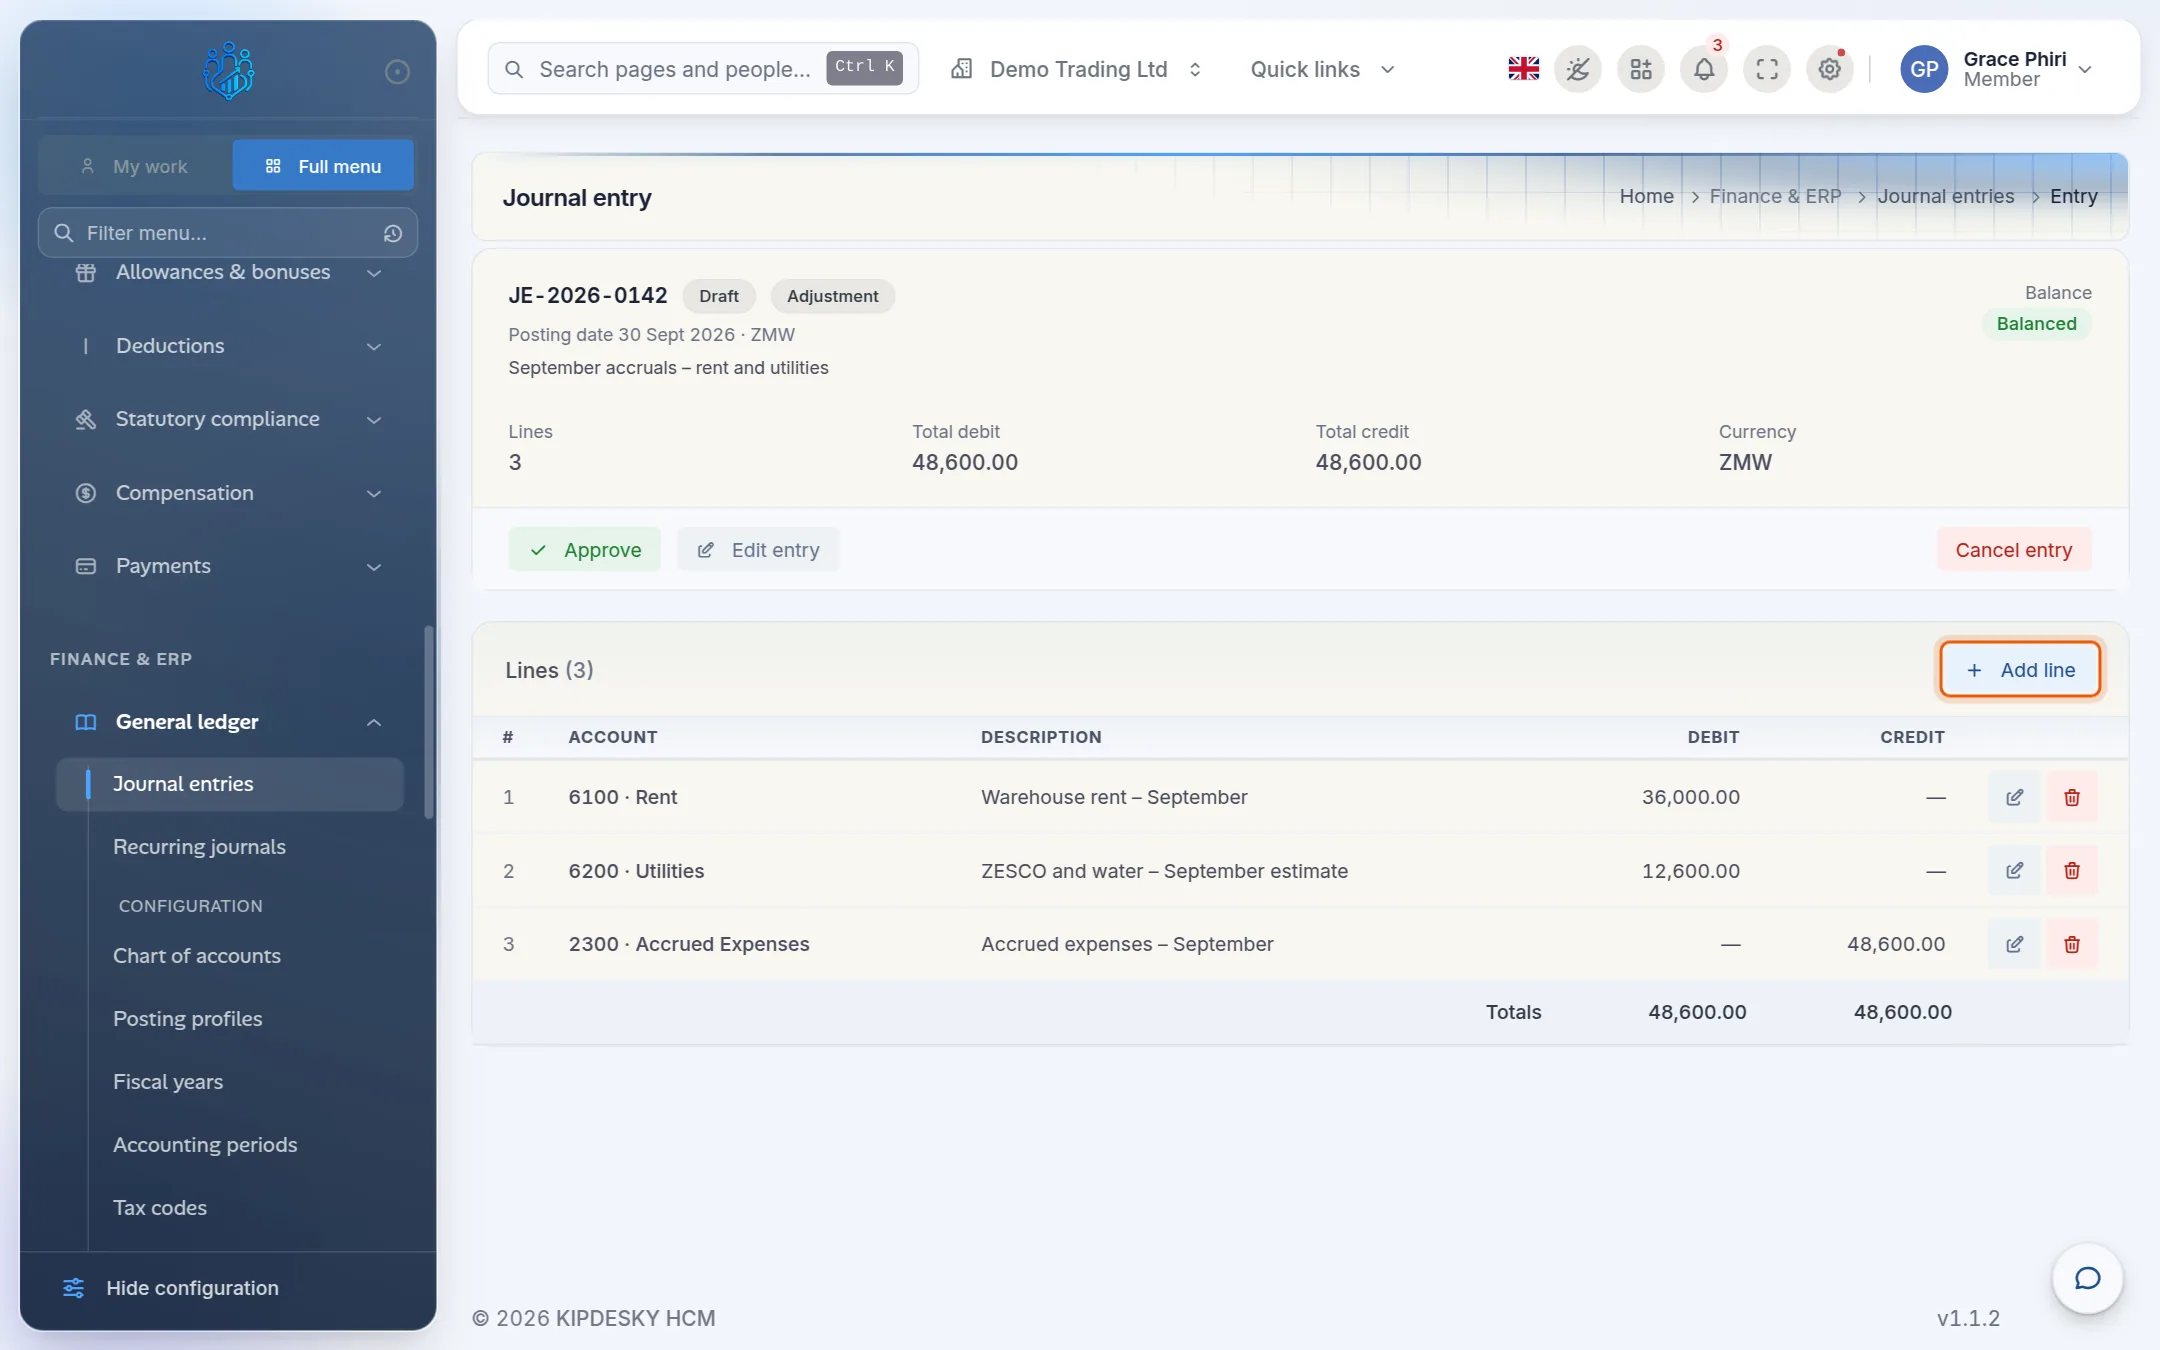The image size is (2160, 1350).
Task: Expand the Payments menu
Action: (228, 566)
